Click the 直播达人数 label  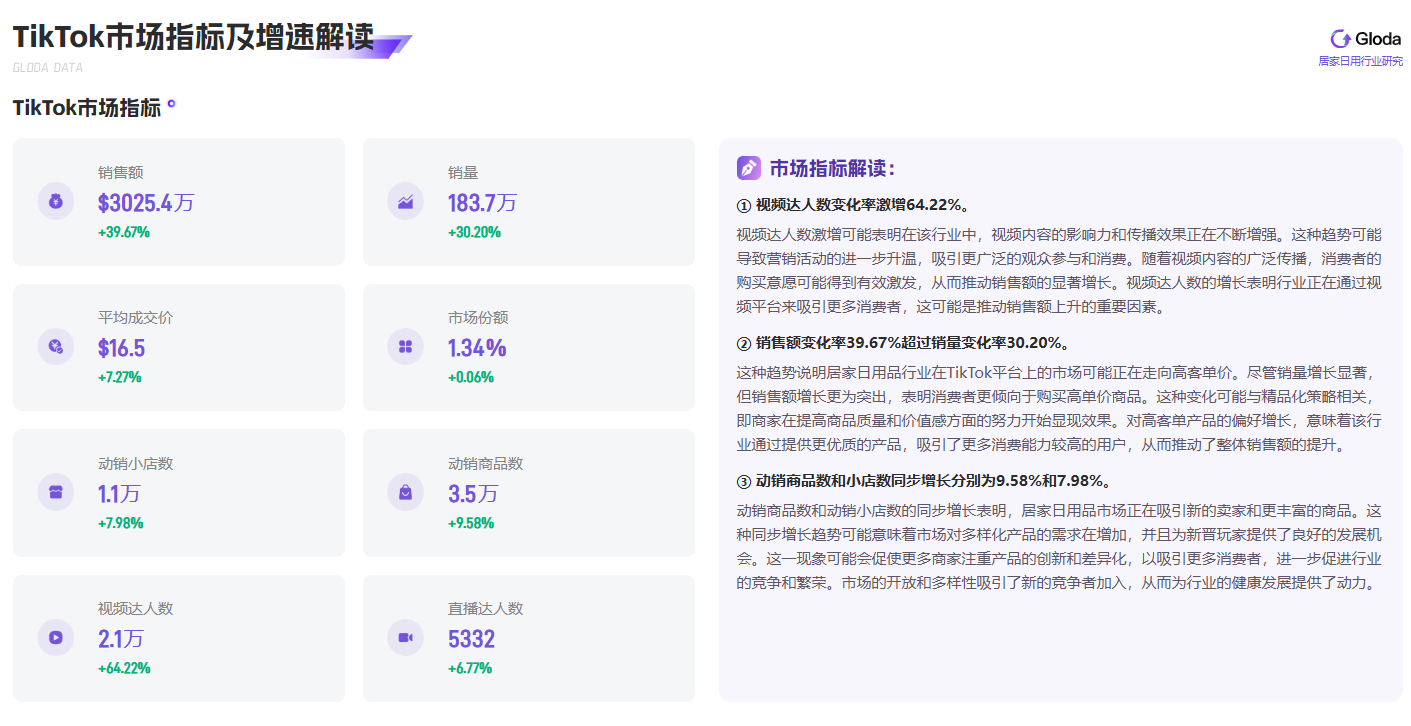pos(485,609)
